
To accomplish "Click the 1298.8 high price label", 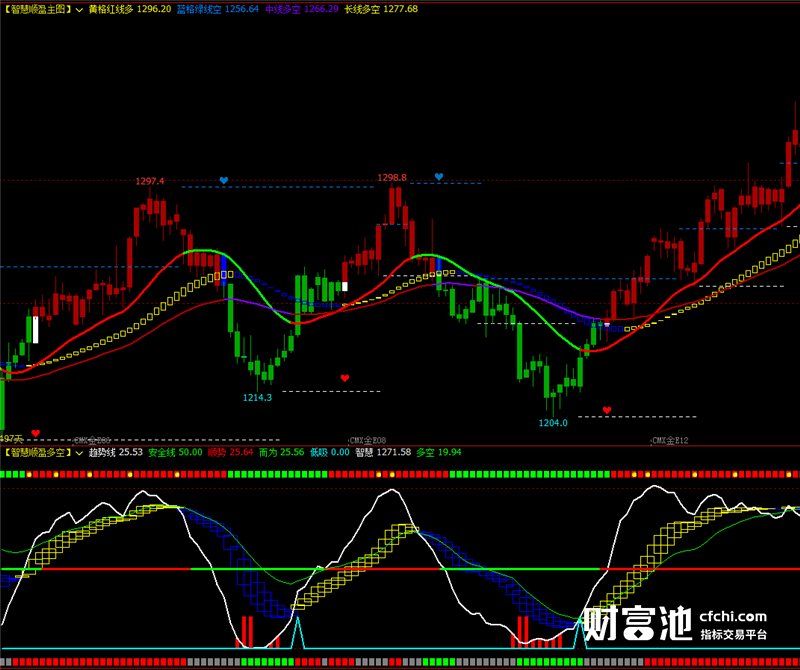I will pos(392,178).
